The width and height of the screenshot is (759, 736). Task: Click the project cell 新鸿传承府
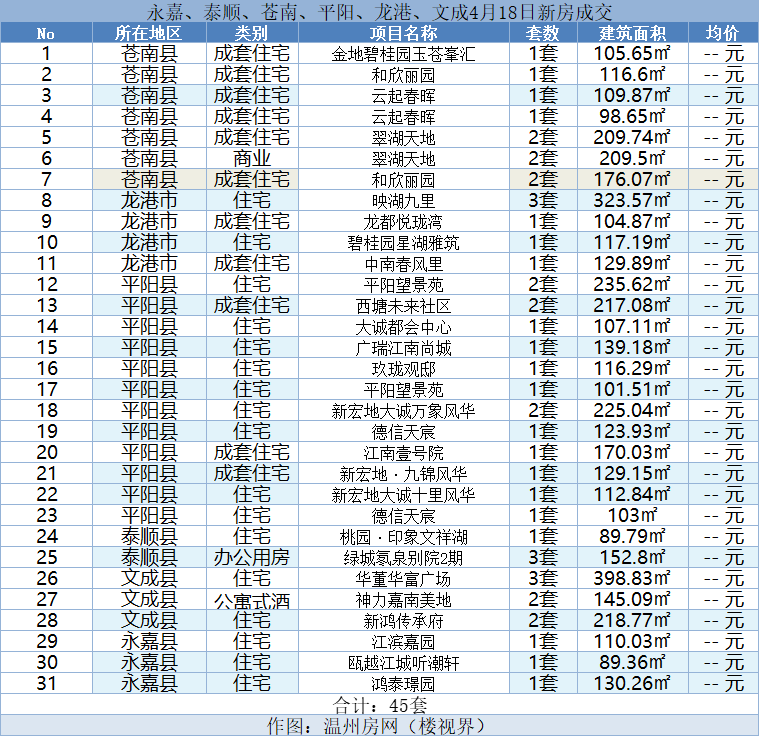tap(403, 621)
